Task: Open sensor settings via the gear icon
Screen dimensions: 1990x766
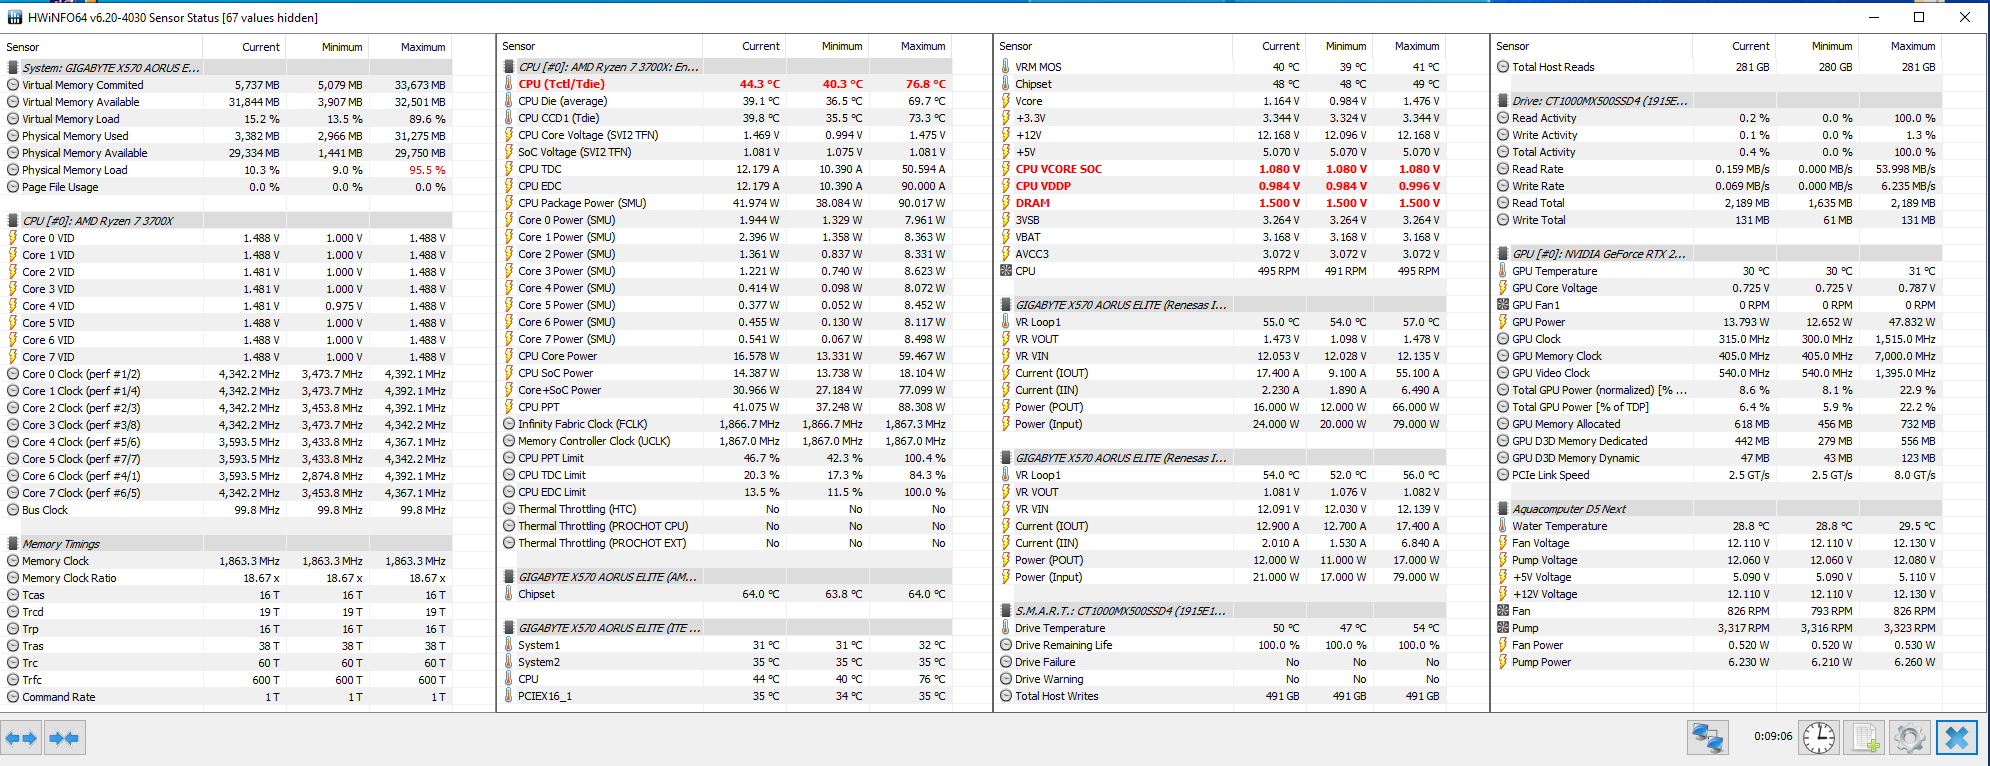Action: tap(1909, 738)
